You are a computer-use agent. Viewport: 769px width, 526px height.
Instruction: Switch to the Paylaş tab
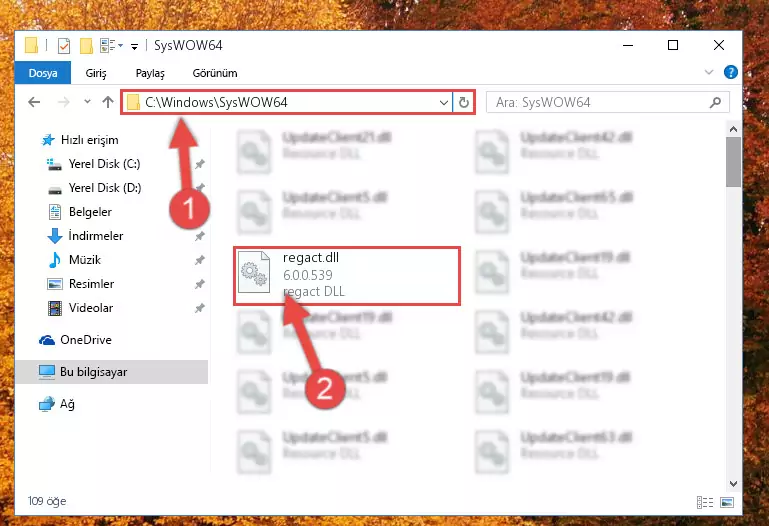150,73
